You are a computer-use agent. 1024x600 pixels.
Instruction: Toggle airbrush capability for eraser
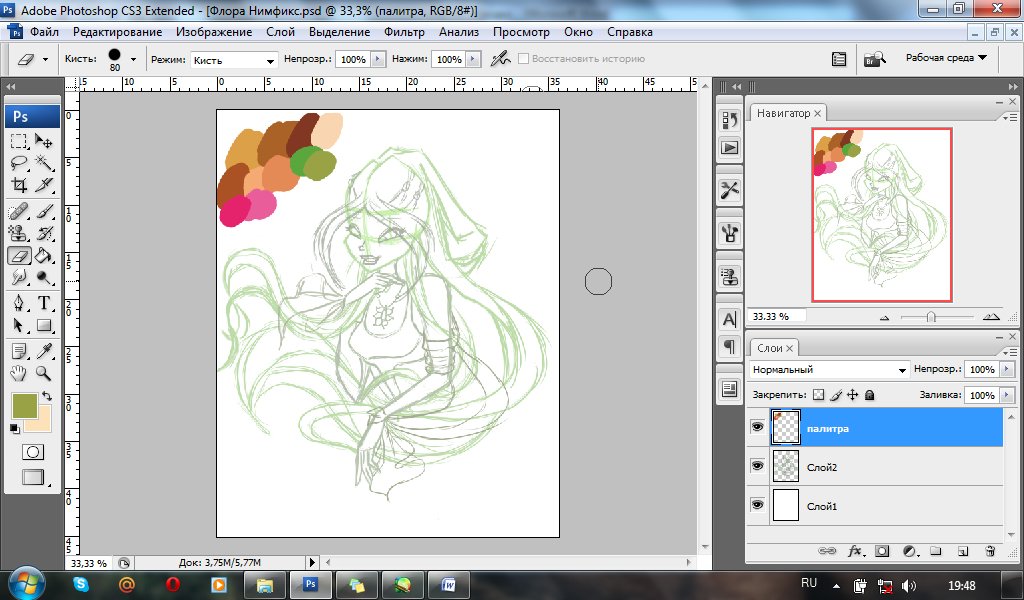(x=501, y=59)
